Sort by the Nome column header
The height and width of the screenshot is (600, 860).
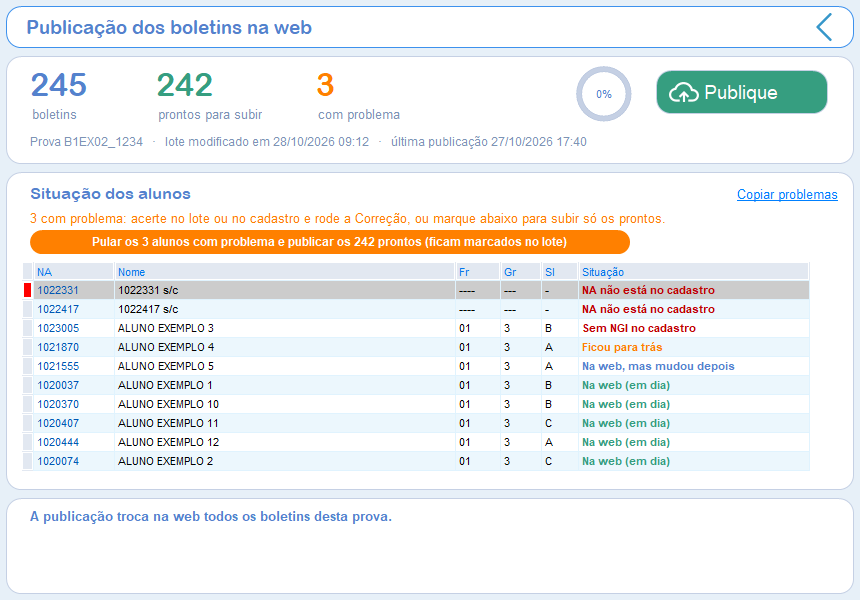click(x=285, y=272)
